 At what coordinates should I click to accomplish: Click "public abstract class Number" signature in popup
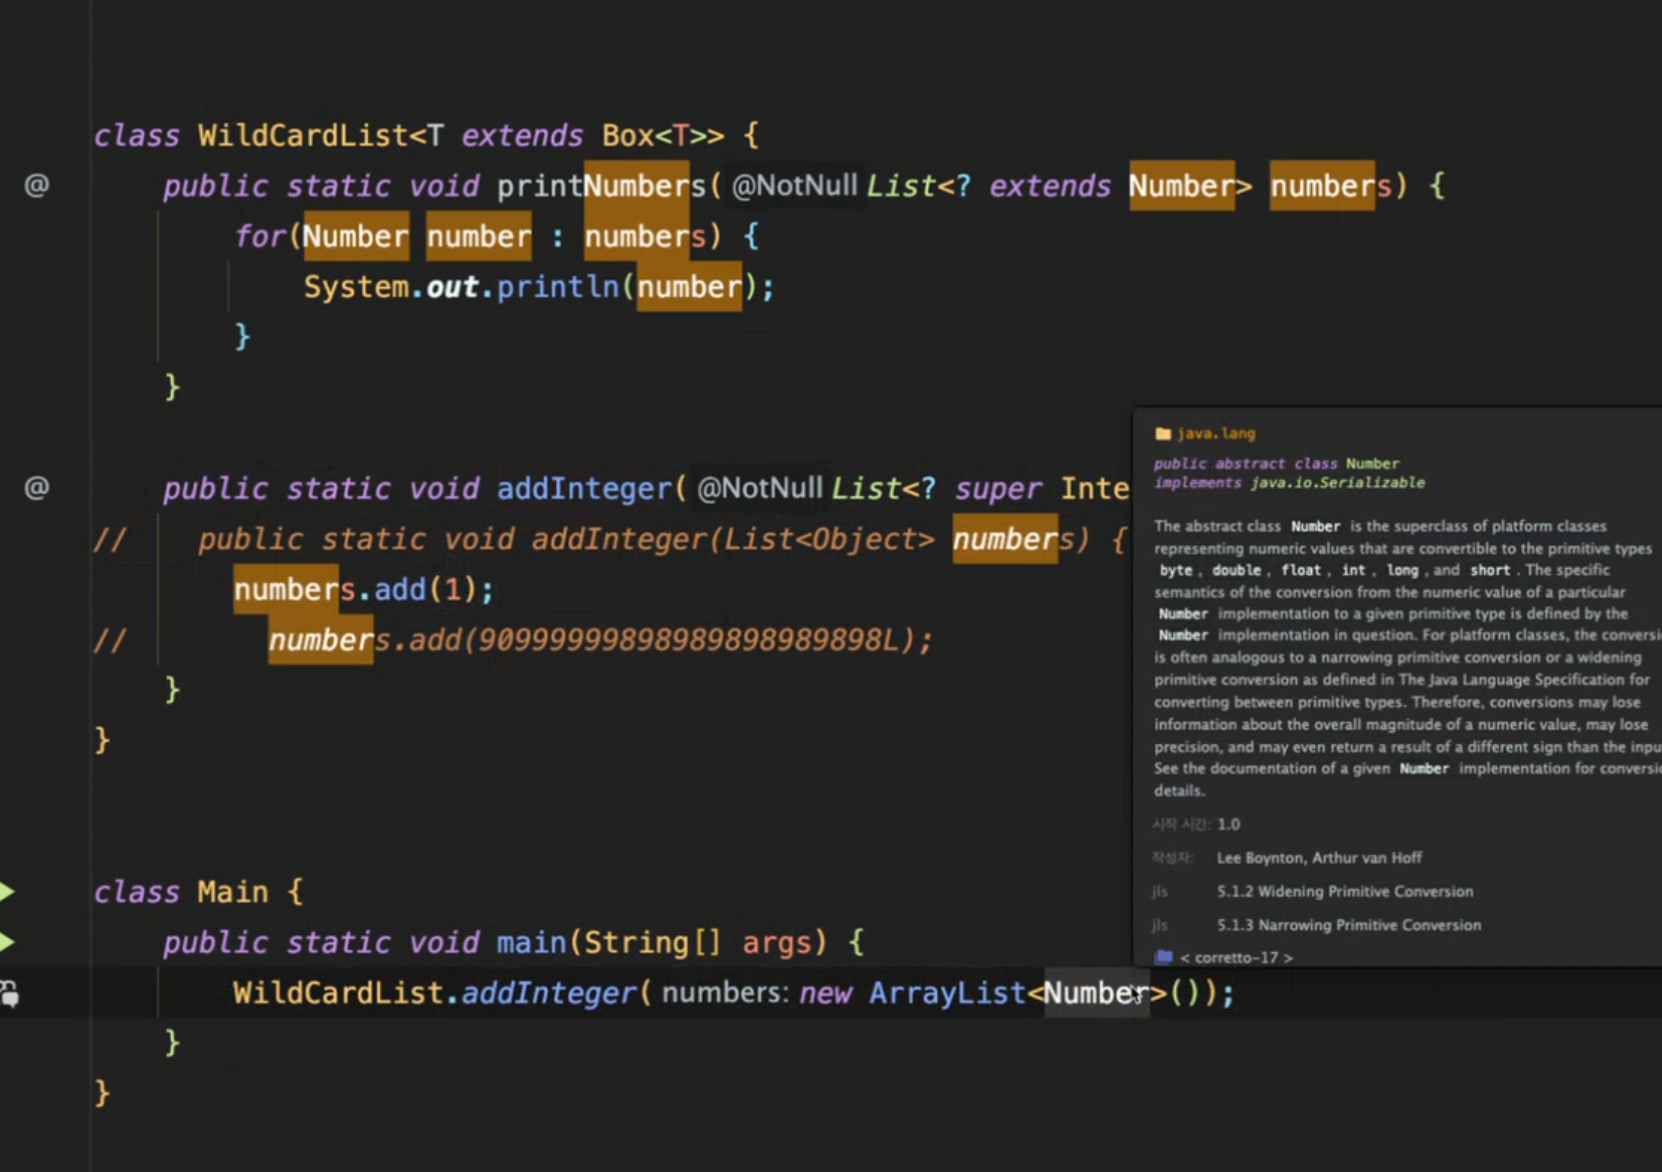pyautogui.click(x=1276, y=464)
